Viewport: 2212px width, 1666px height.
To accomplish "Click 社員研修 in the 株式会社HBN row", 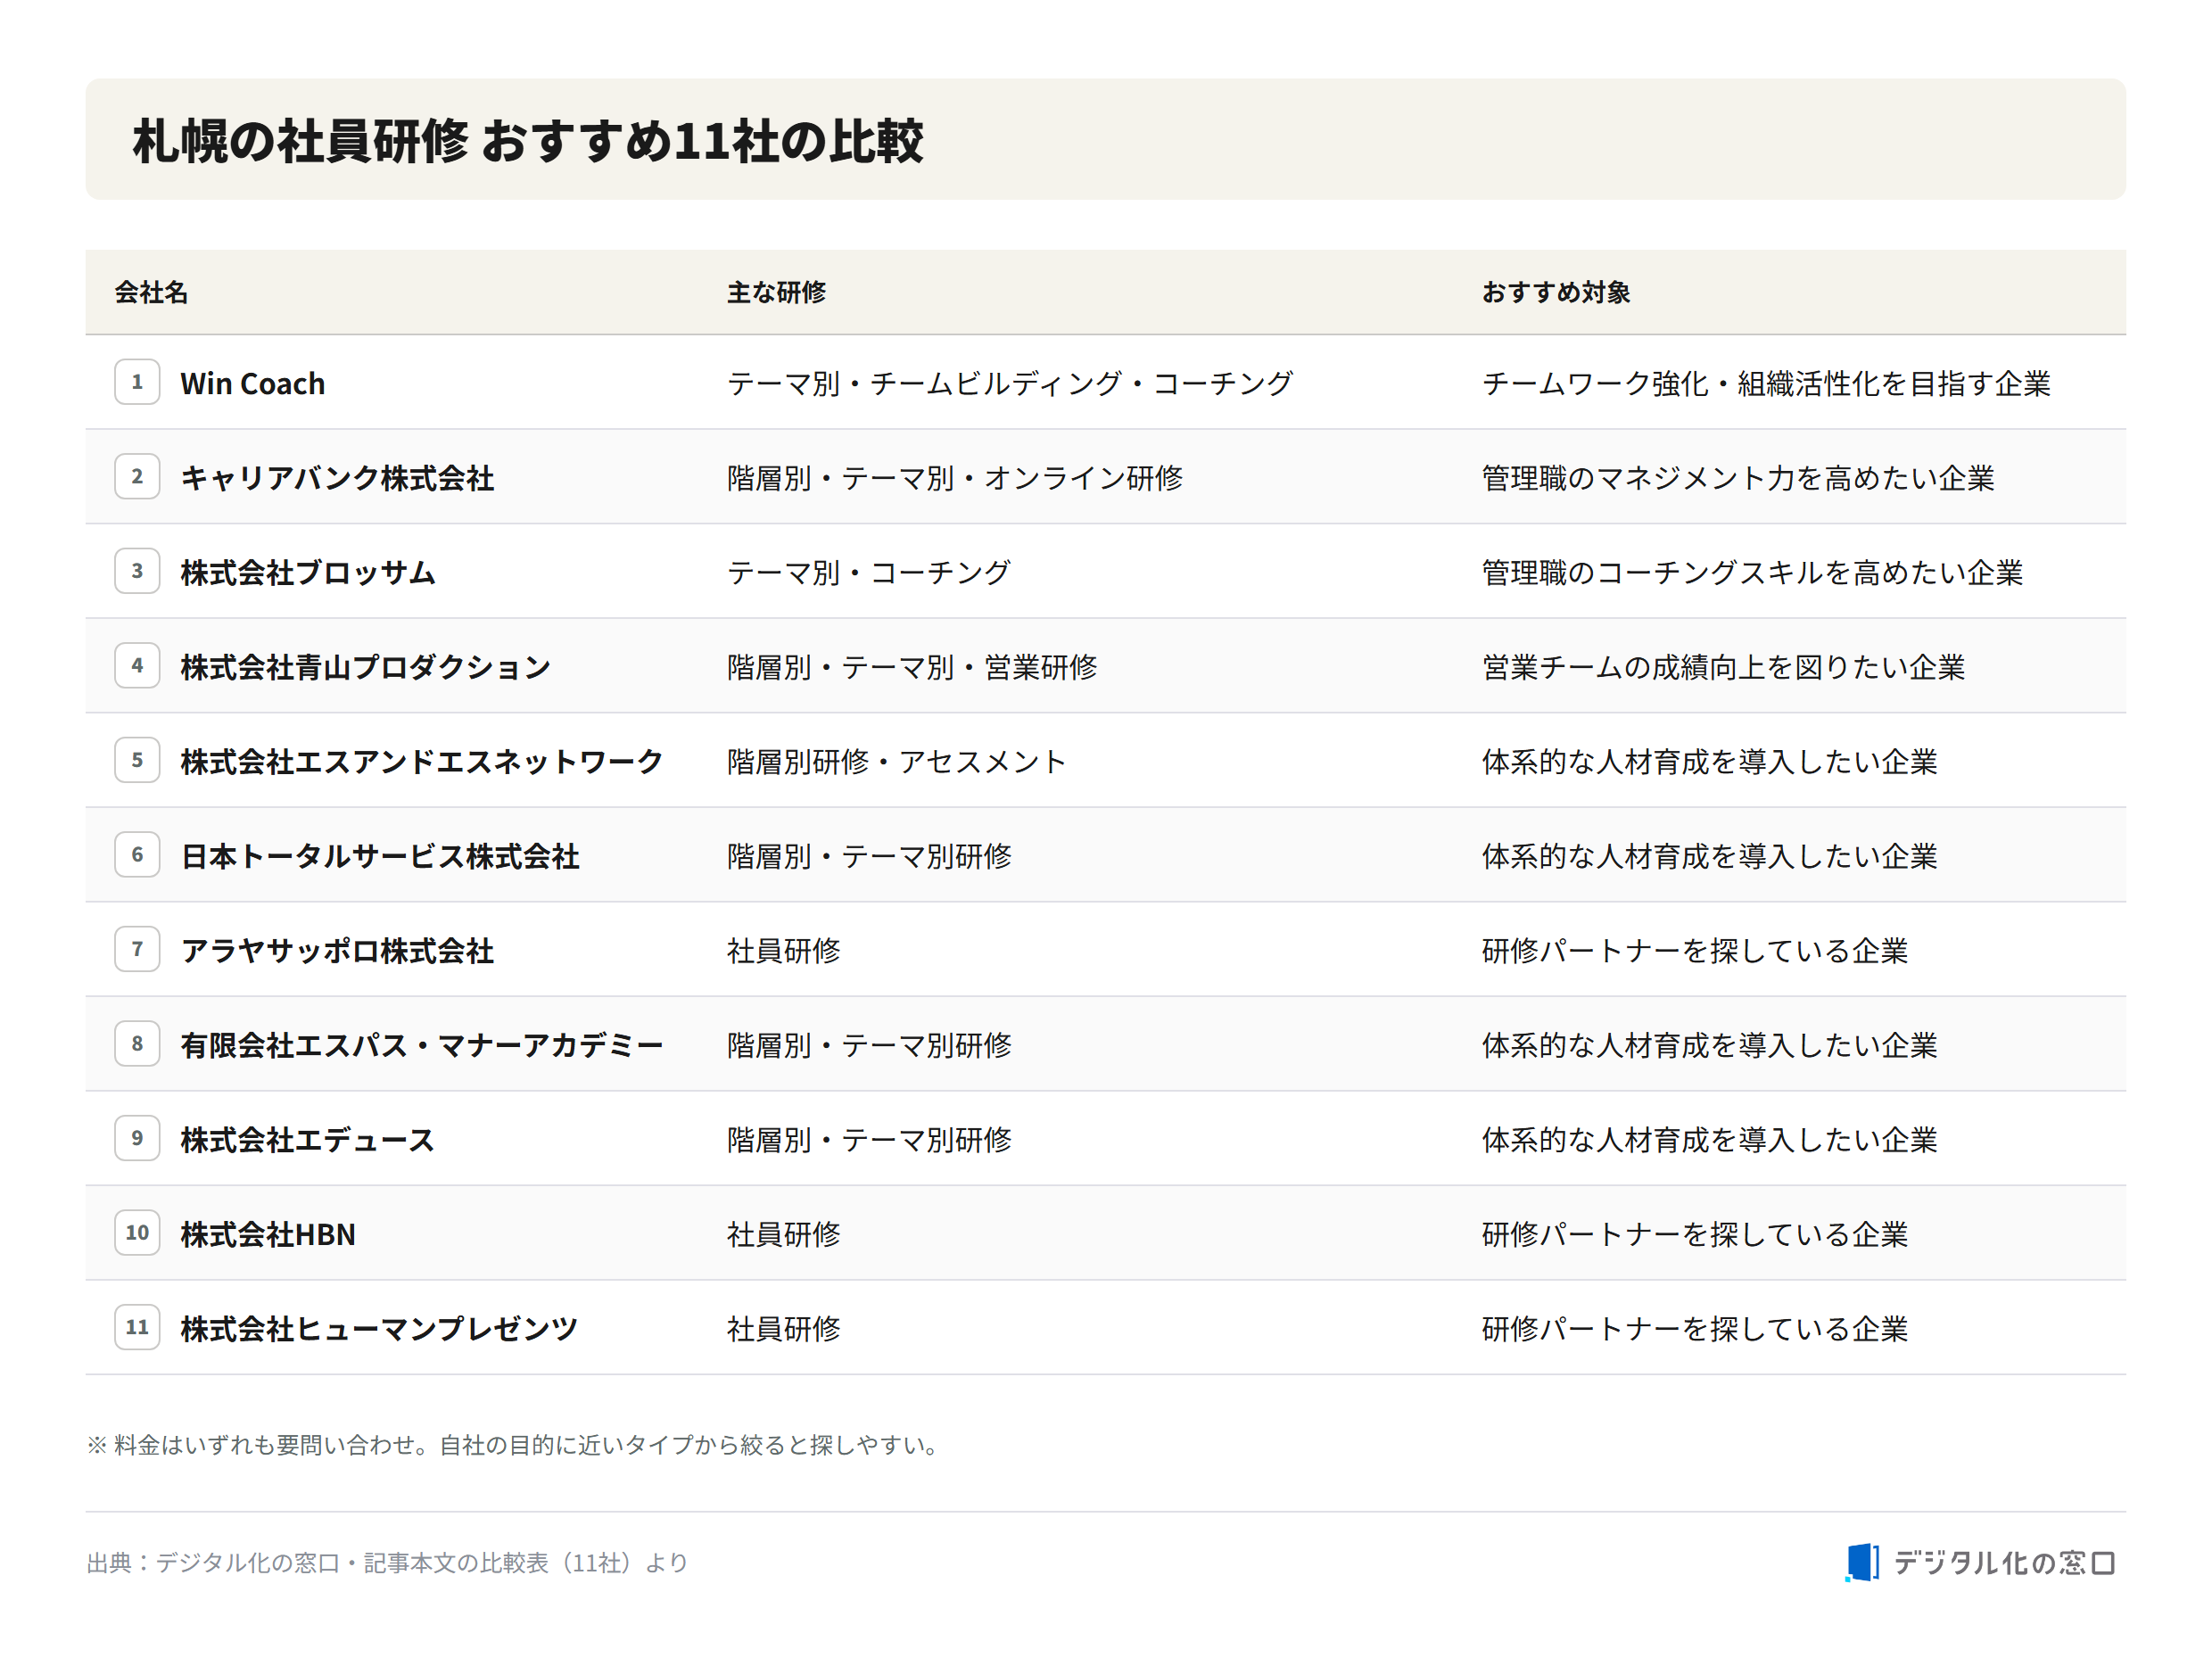I will (784, 1234).
